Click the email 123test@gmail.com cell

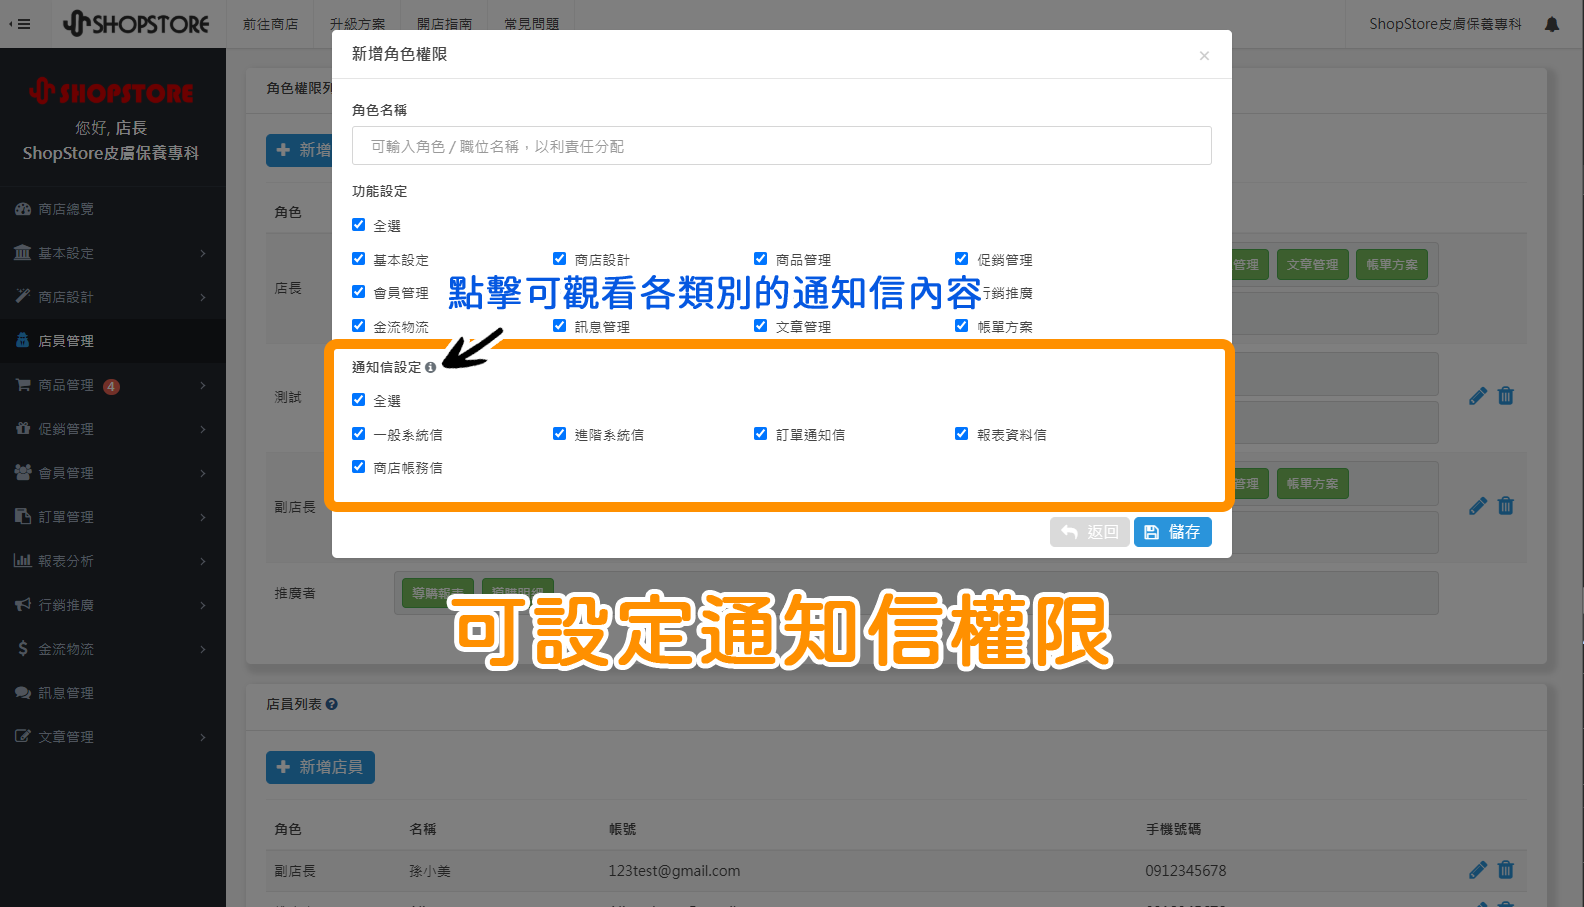(x=674, y=871)
